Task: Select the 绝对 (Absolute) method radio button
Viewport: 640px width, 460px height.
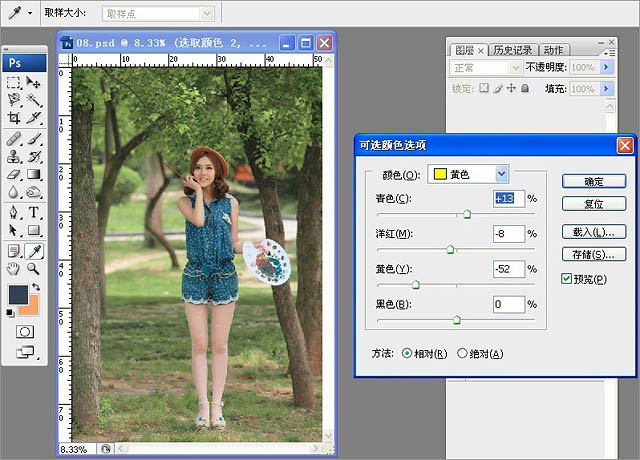Action: click(462, 353)
